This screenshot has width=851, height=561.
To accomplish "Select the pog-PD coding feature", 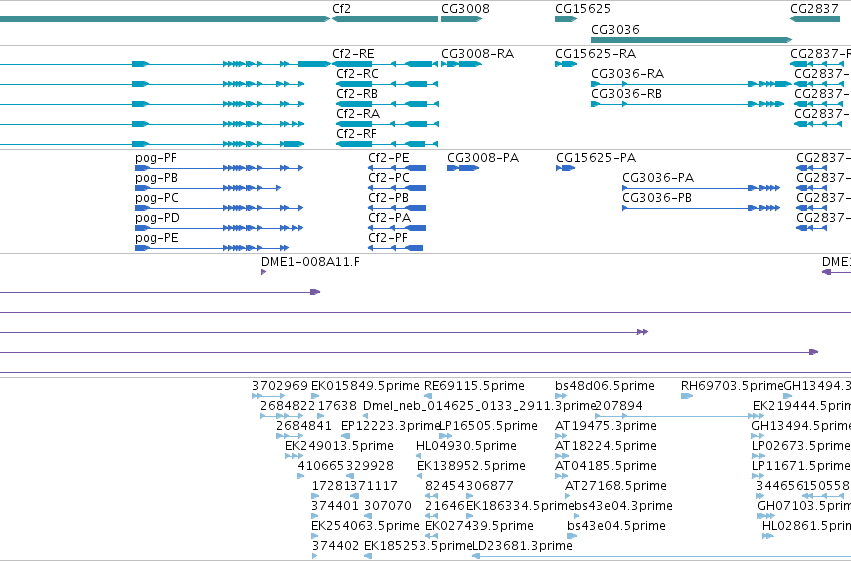I will click(219, 228).
